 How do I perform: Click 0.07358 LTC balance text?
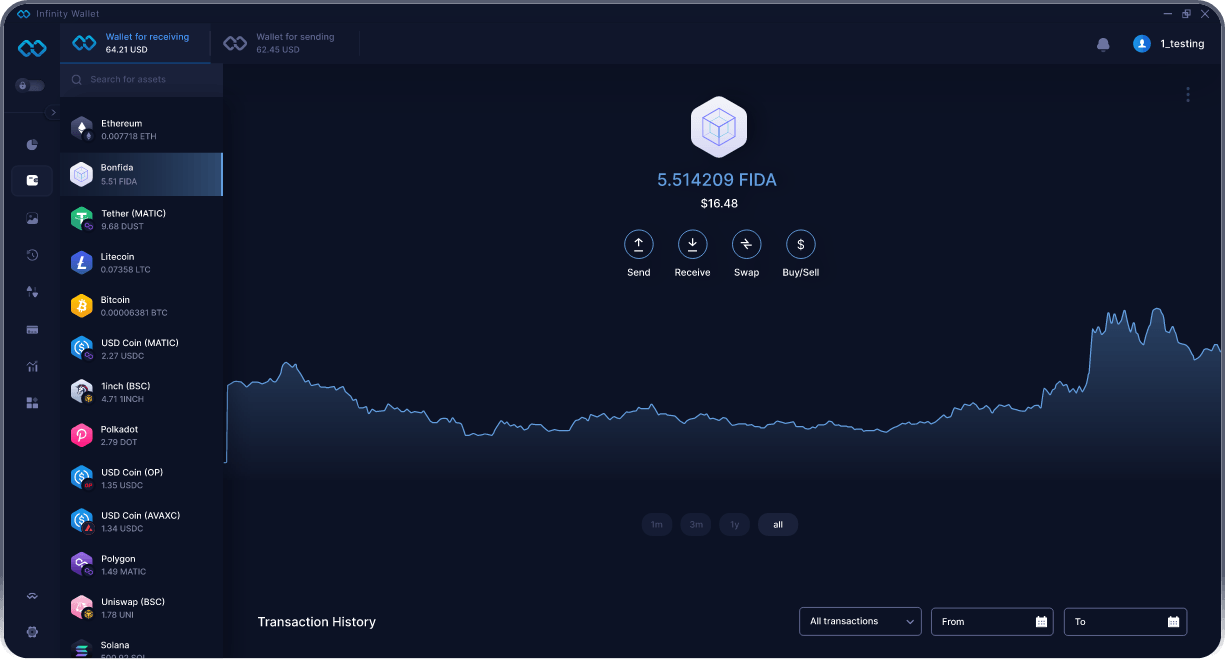pos(126,270)
